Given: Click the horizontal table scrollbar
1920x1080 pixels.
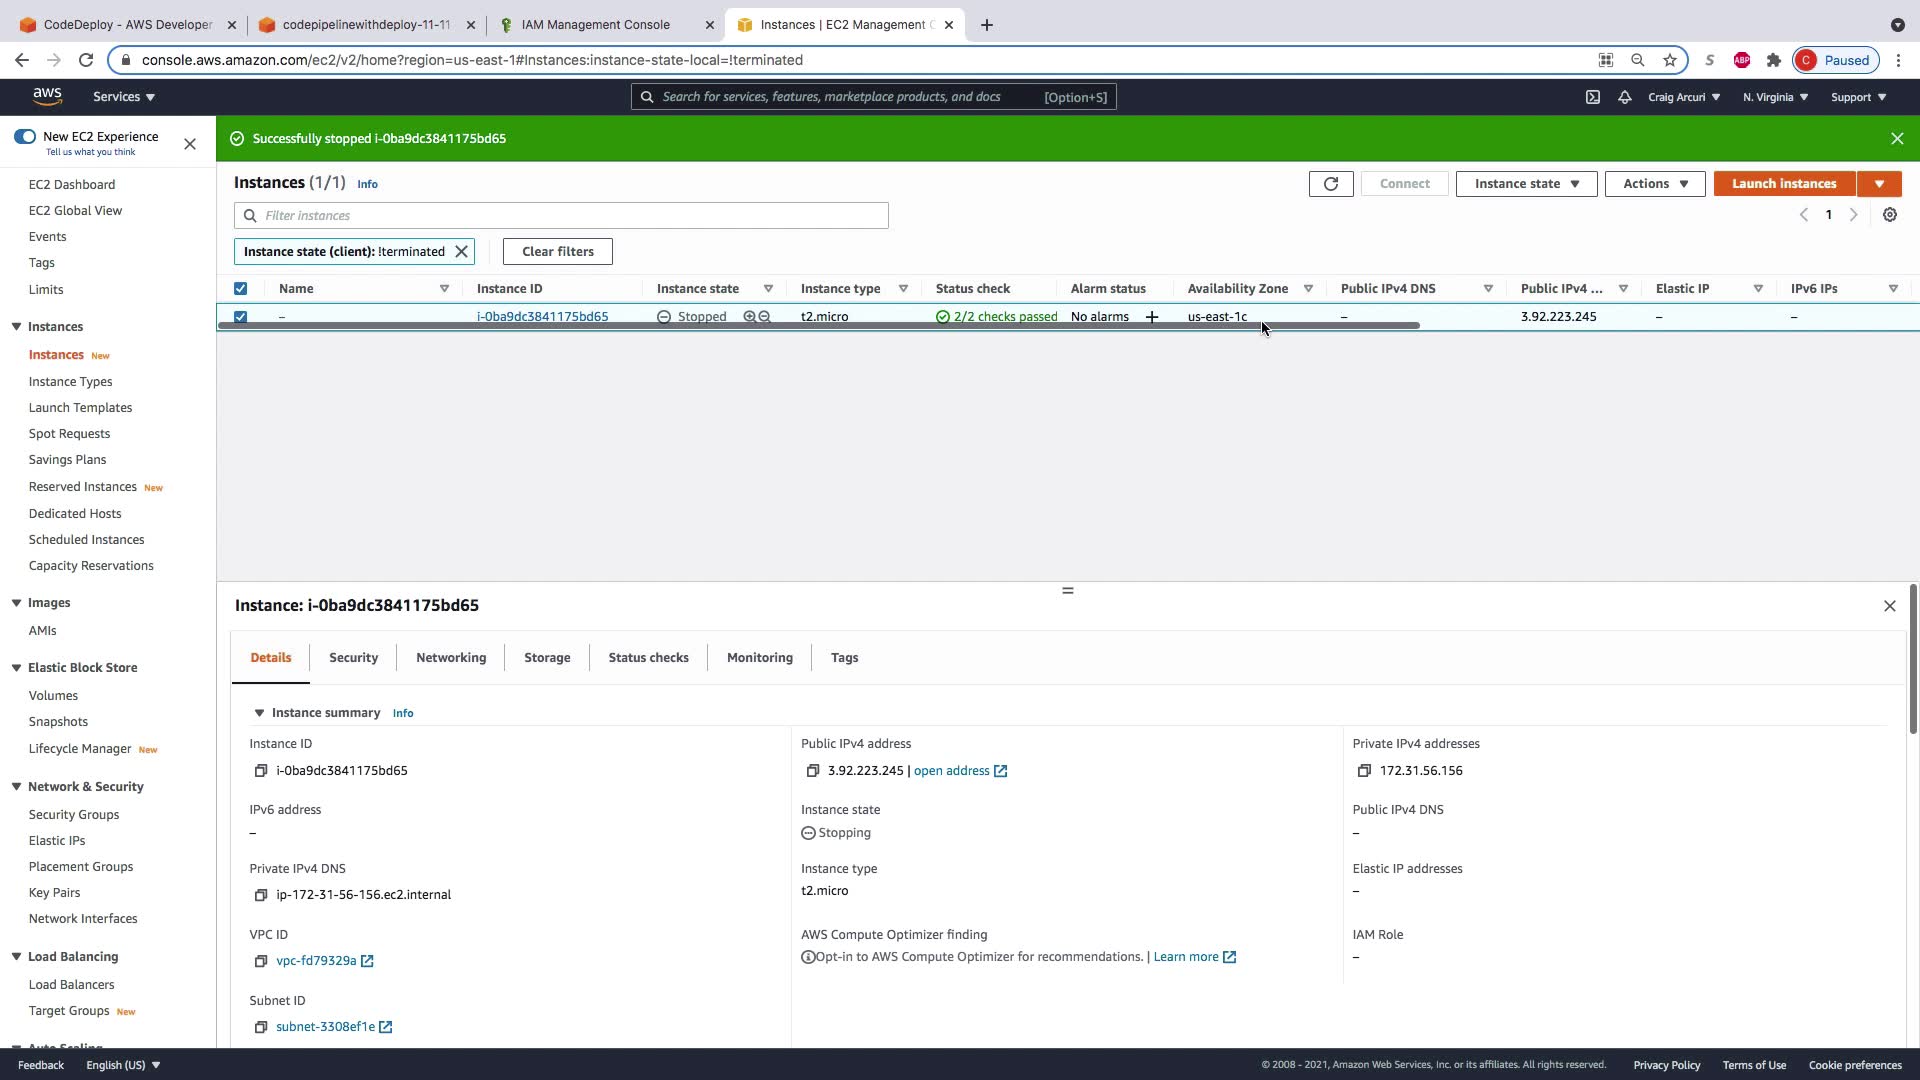Looking at the screenshot, I should [x=818, y=326].
